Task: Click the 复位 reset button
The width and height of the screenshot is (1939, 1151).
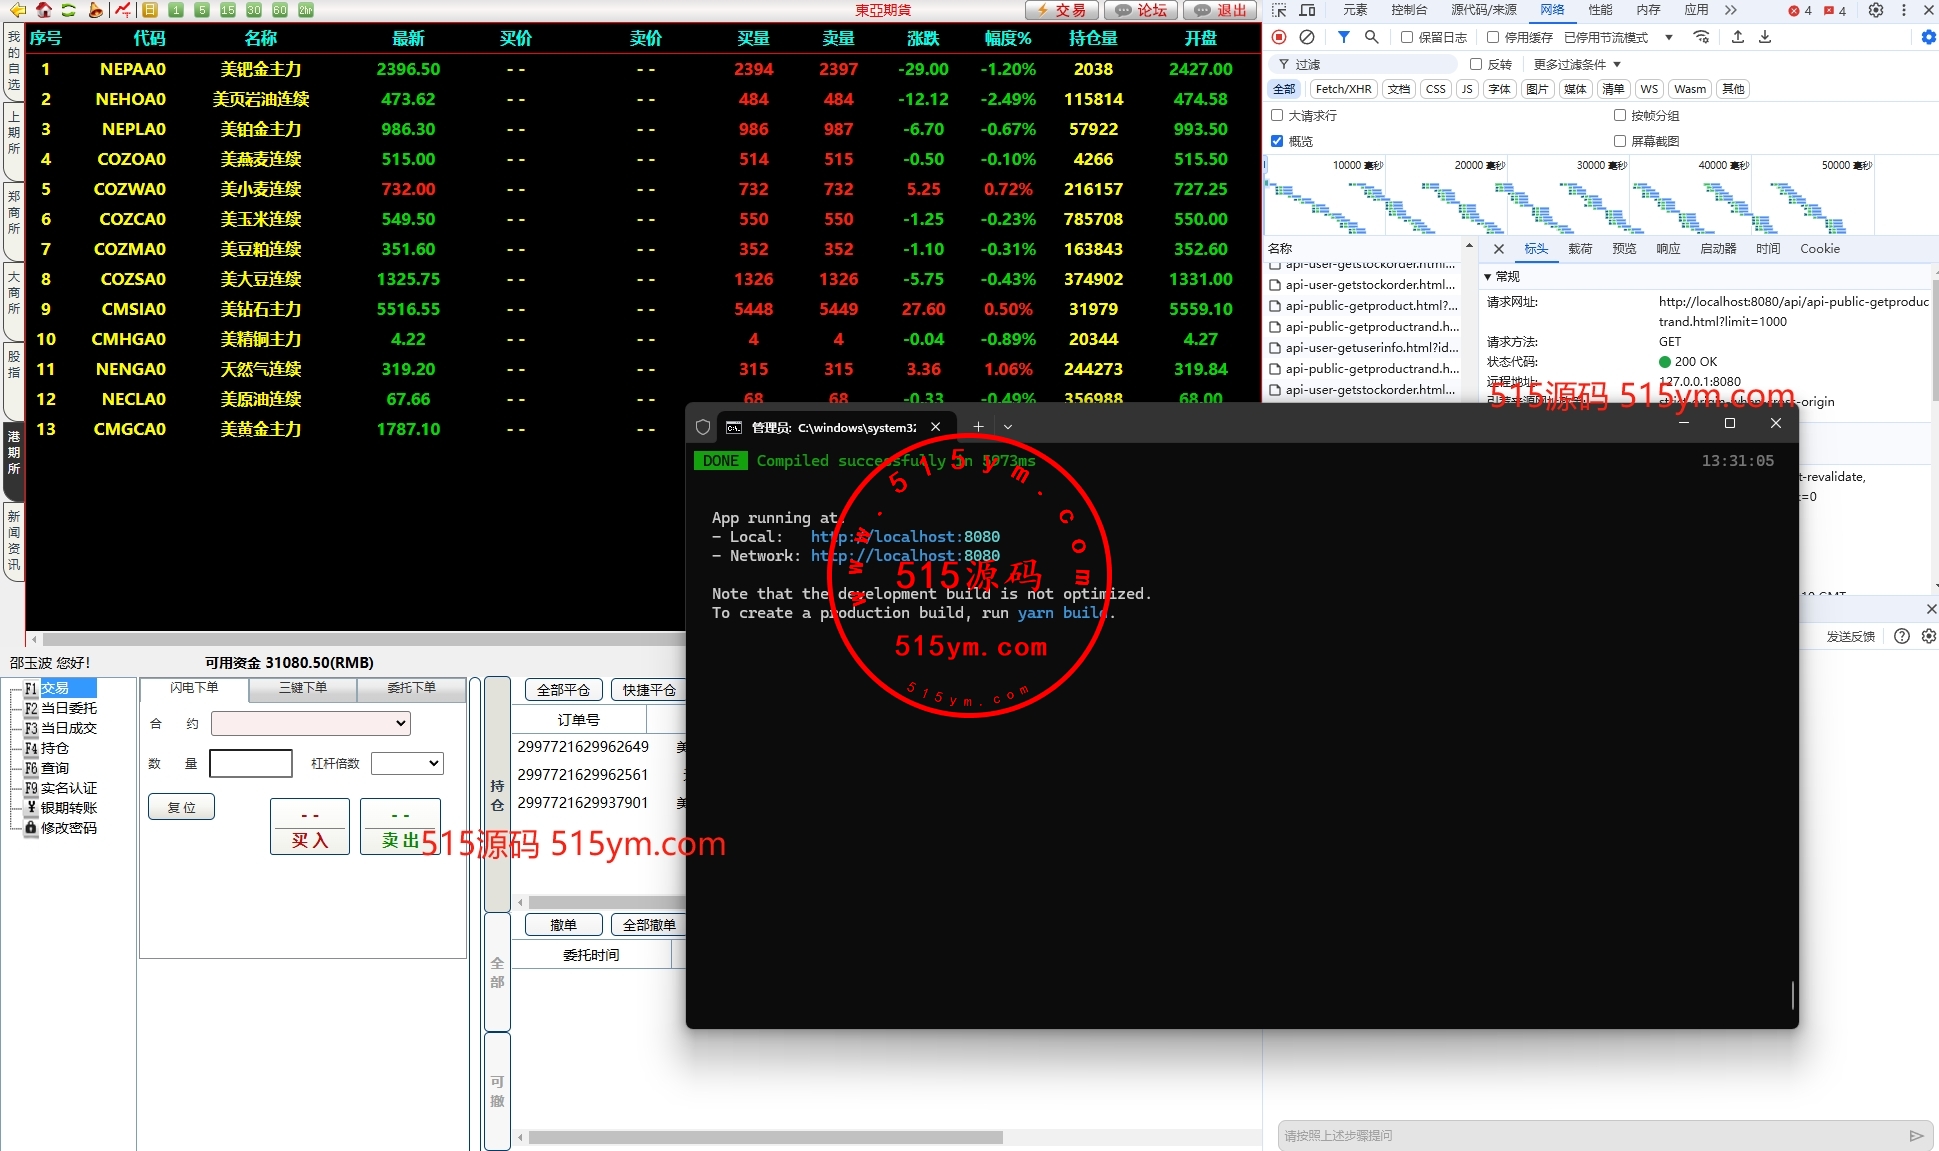Action: point(181,807)
